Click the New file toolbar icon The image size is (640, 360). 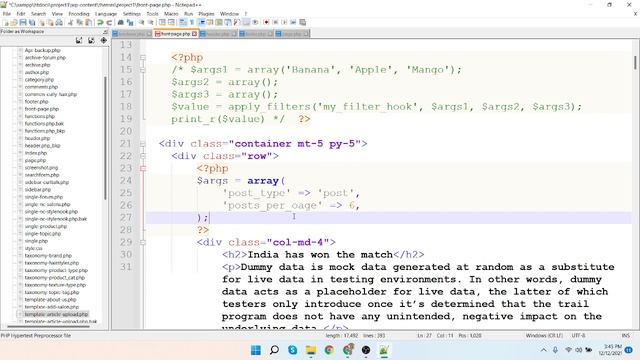[x=7, y=22]
